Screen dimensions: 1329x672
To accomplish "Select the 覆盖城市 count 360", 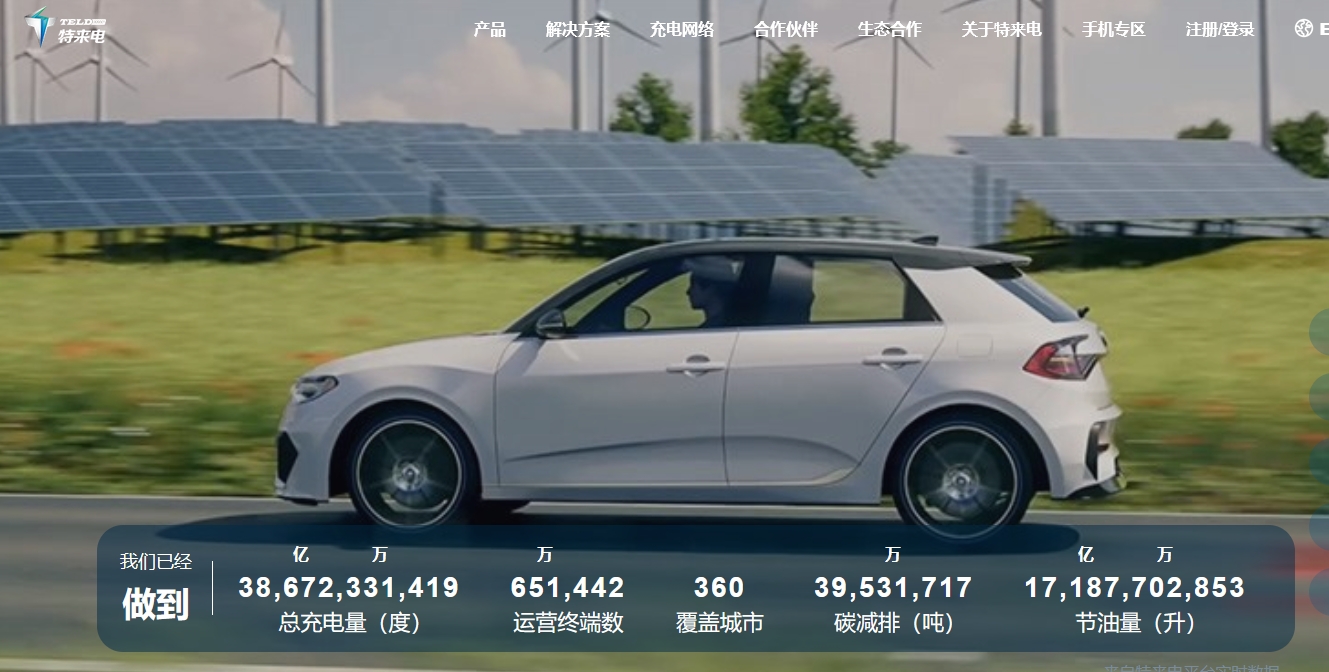I will (719, 588).
